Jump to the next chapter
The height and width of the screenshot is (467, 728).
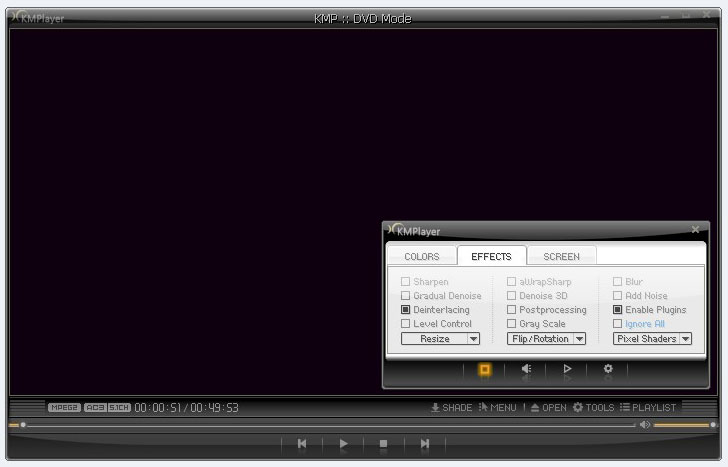425,444
